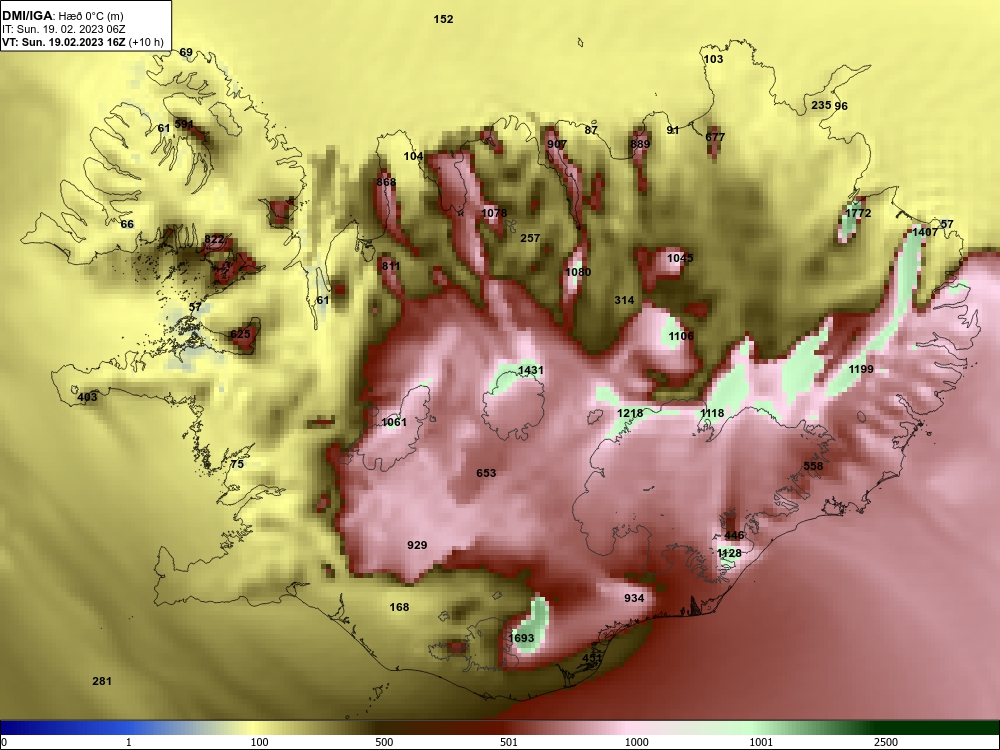Click the 91 value label
This screenshot has width=1000, height=750.
click(x=673, y=130)
